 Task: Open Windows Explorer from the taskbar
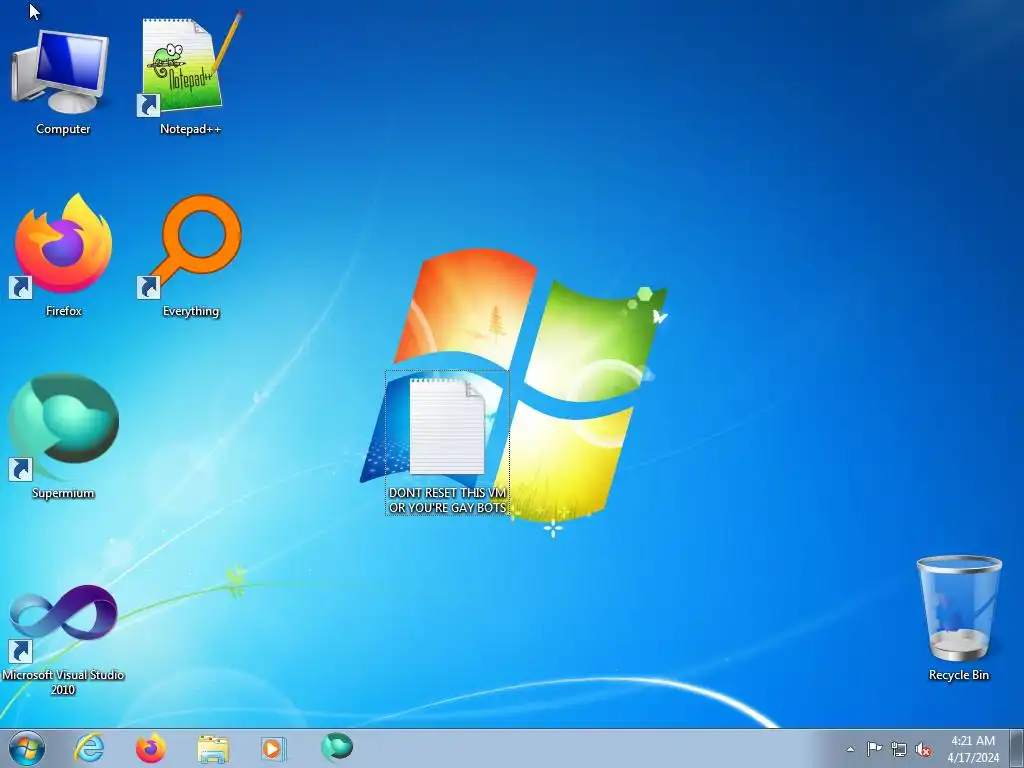(x=213, y=748)
